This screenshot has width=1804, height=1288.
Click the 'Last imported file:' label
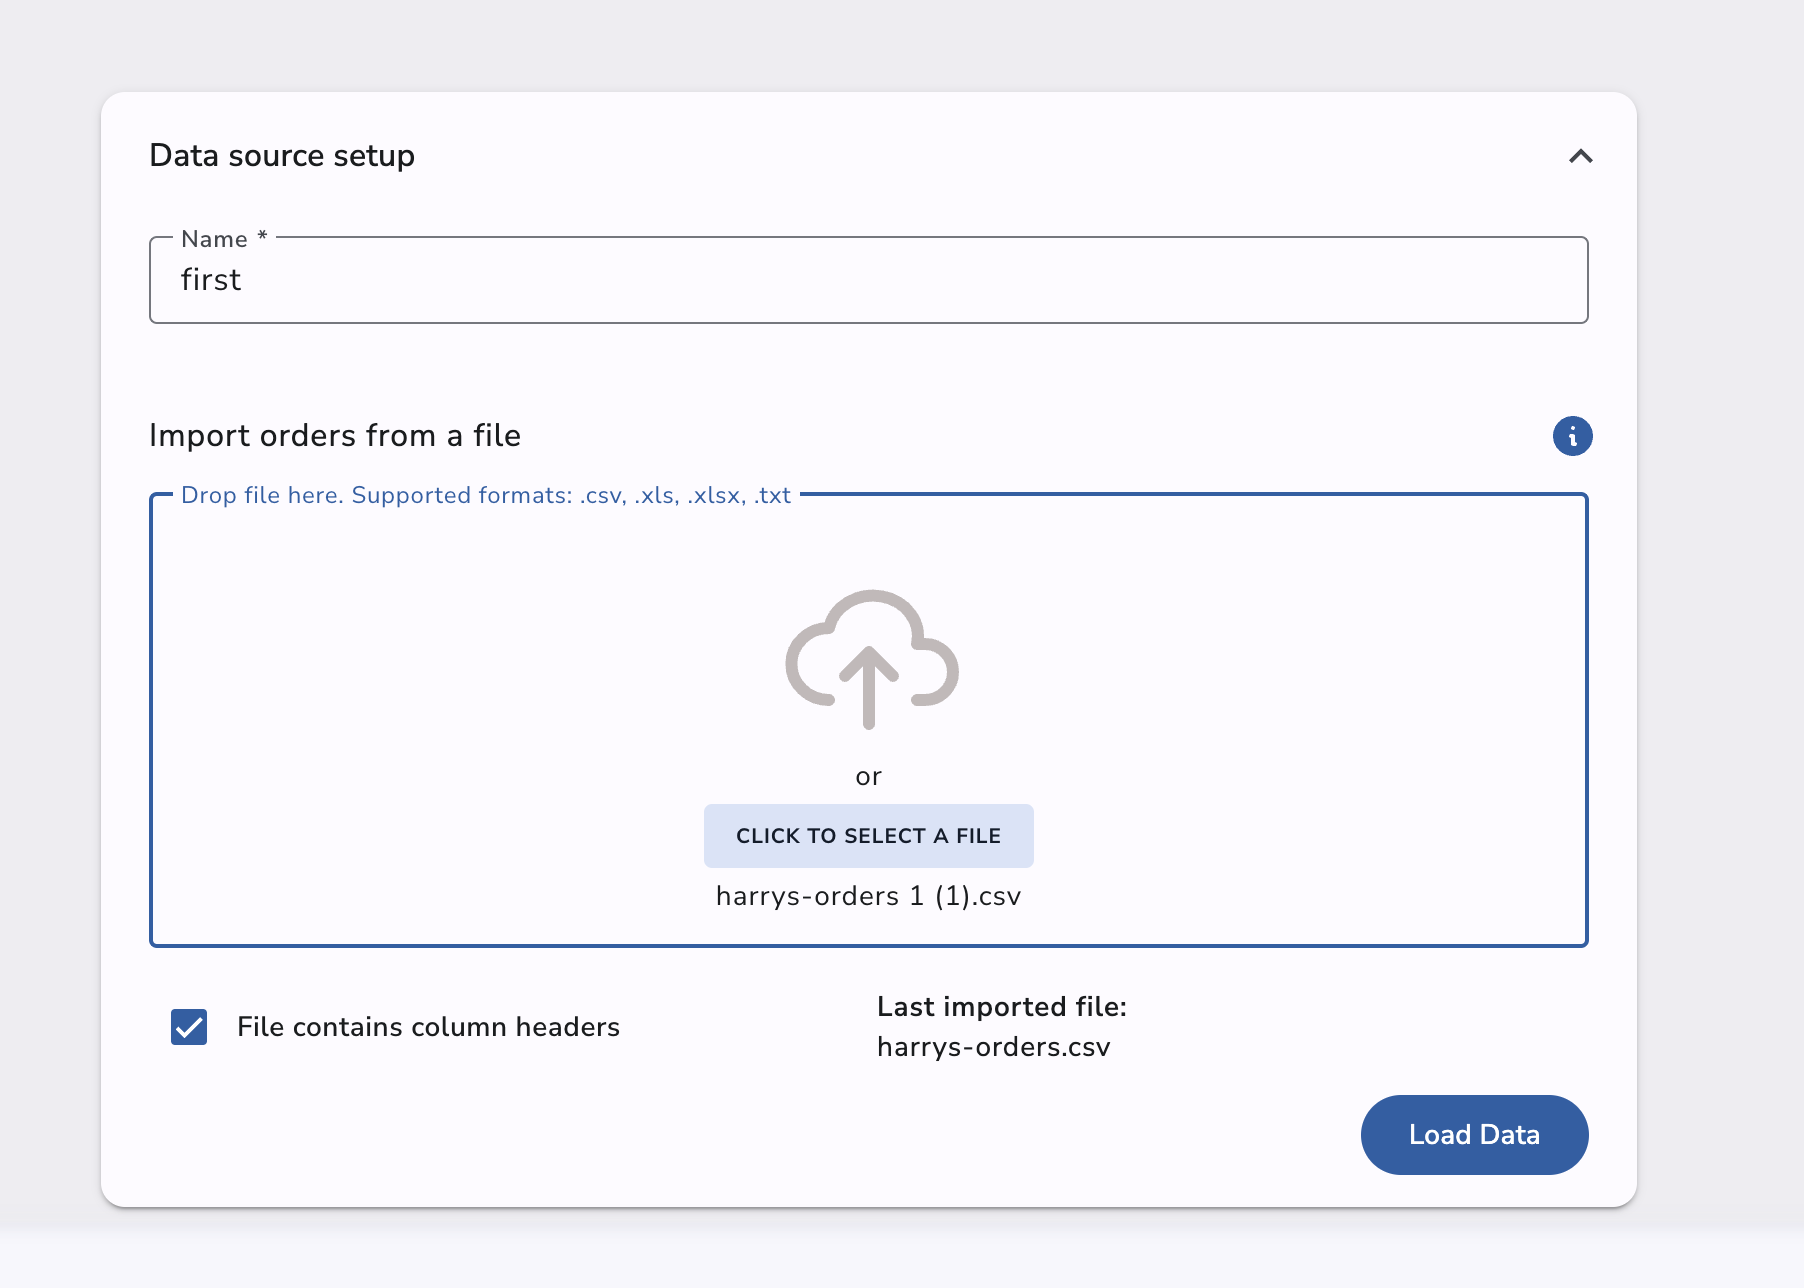pyautogui.click(x=1001, y=1007)
